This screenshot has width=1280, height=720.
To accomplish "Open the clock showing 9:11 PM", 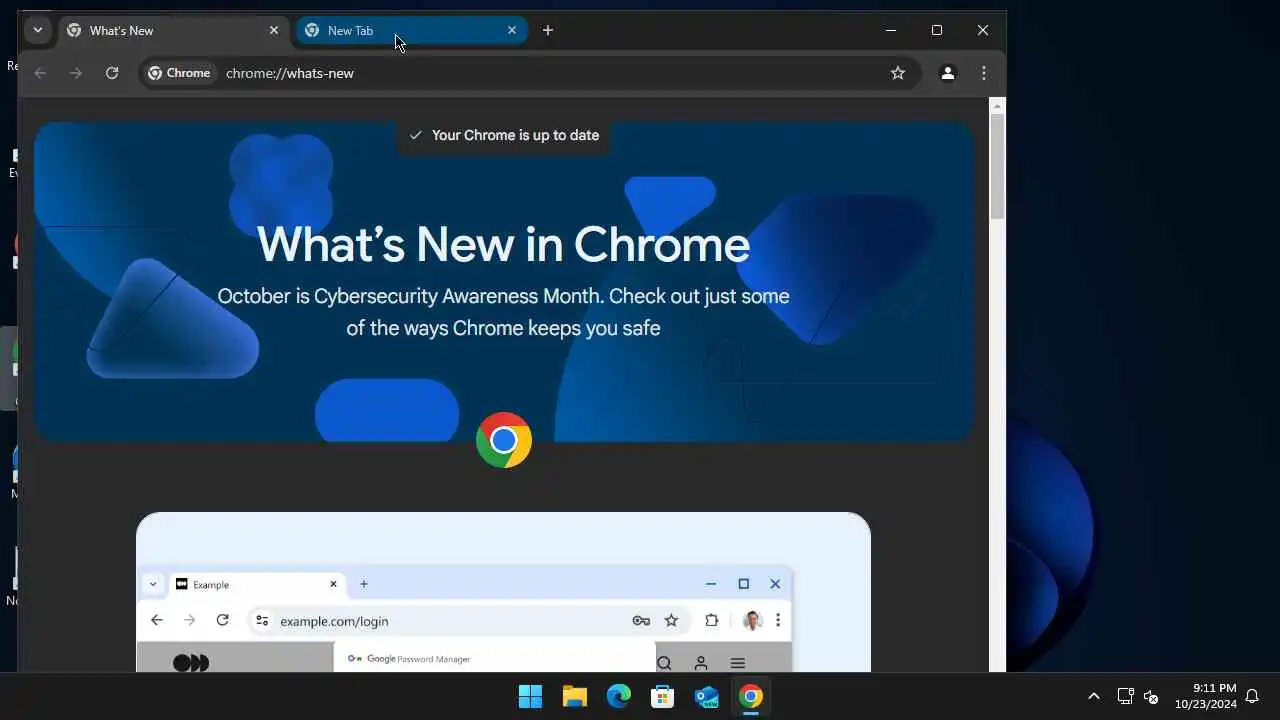I will click(1206, 696).
